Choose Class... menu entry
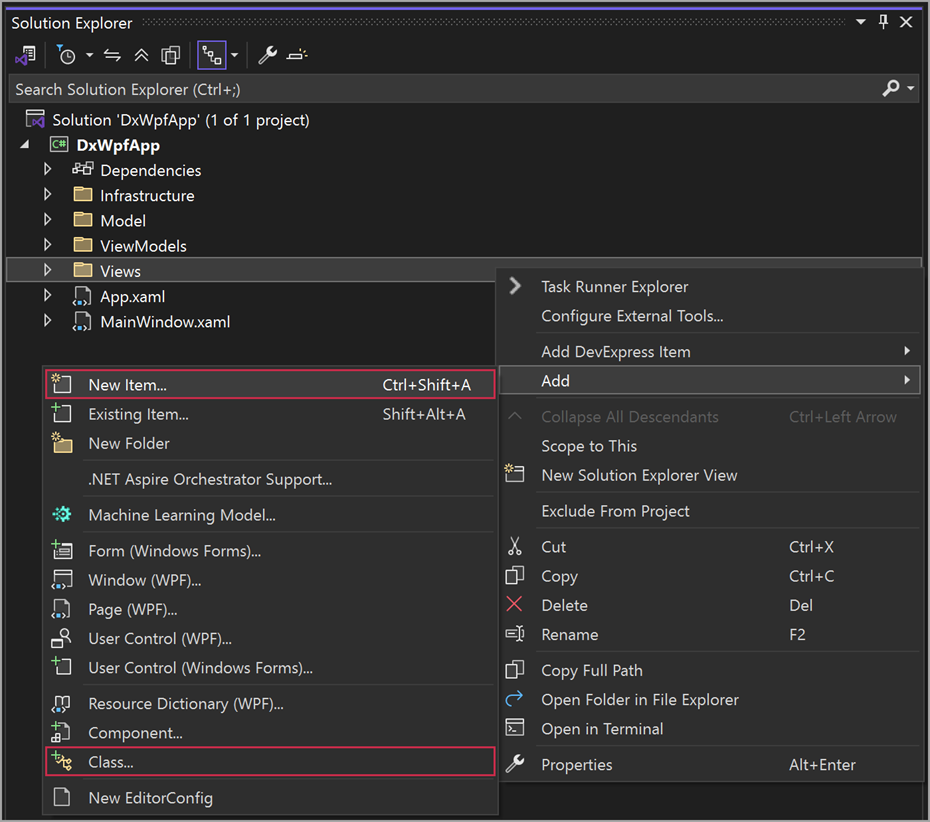Viewport: 930px width, 822px height. coord(270,762)
